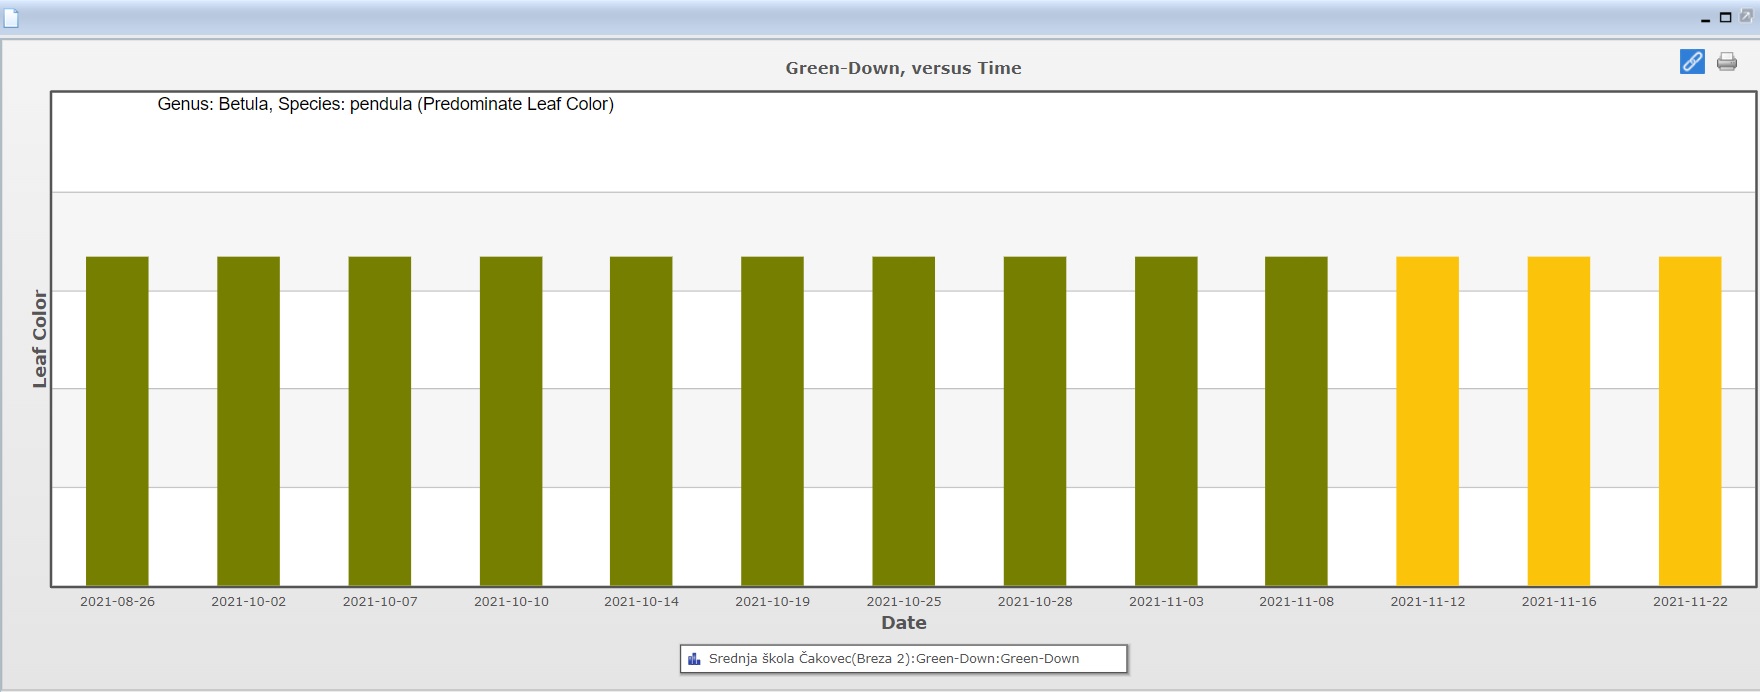Screen dimensions: 1760x692
Task: Click the blue chain link icon
Action: [x=1692, y=62]
